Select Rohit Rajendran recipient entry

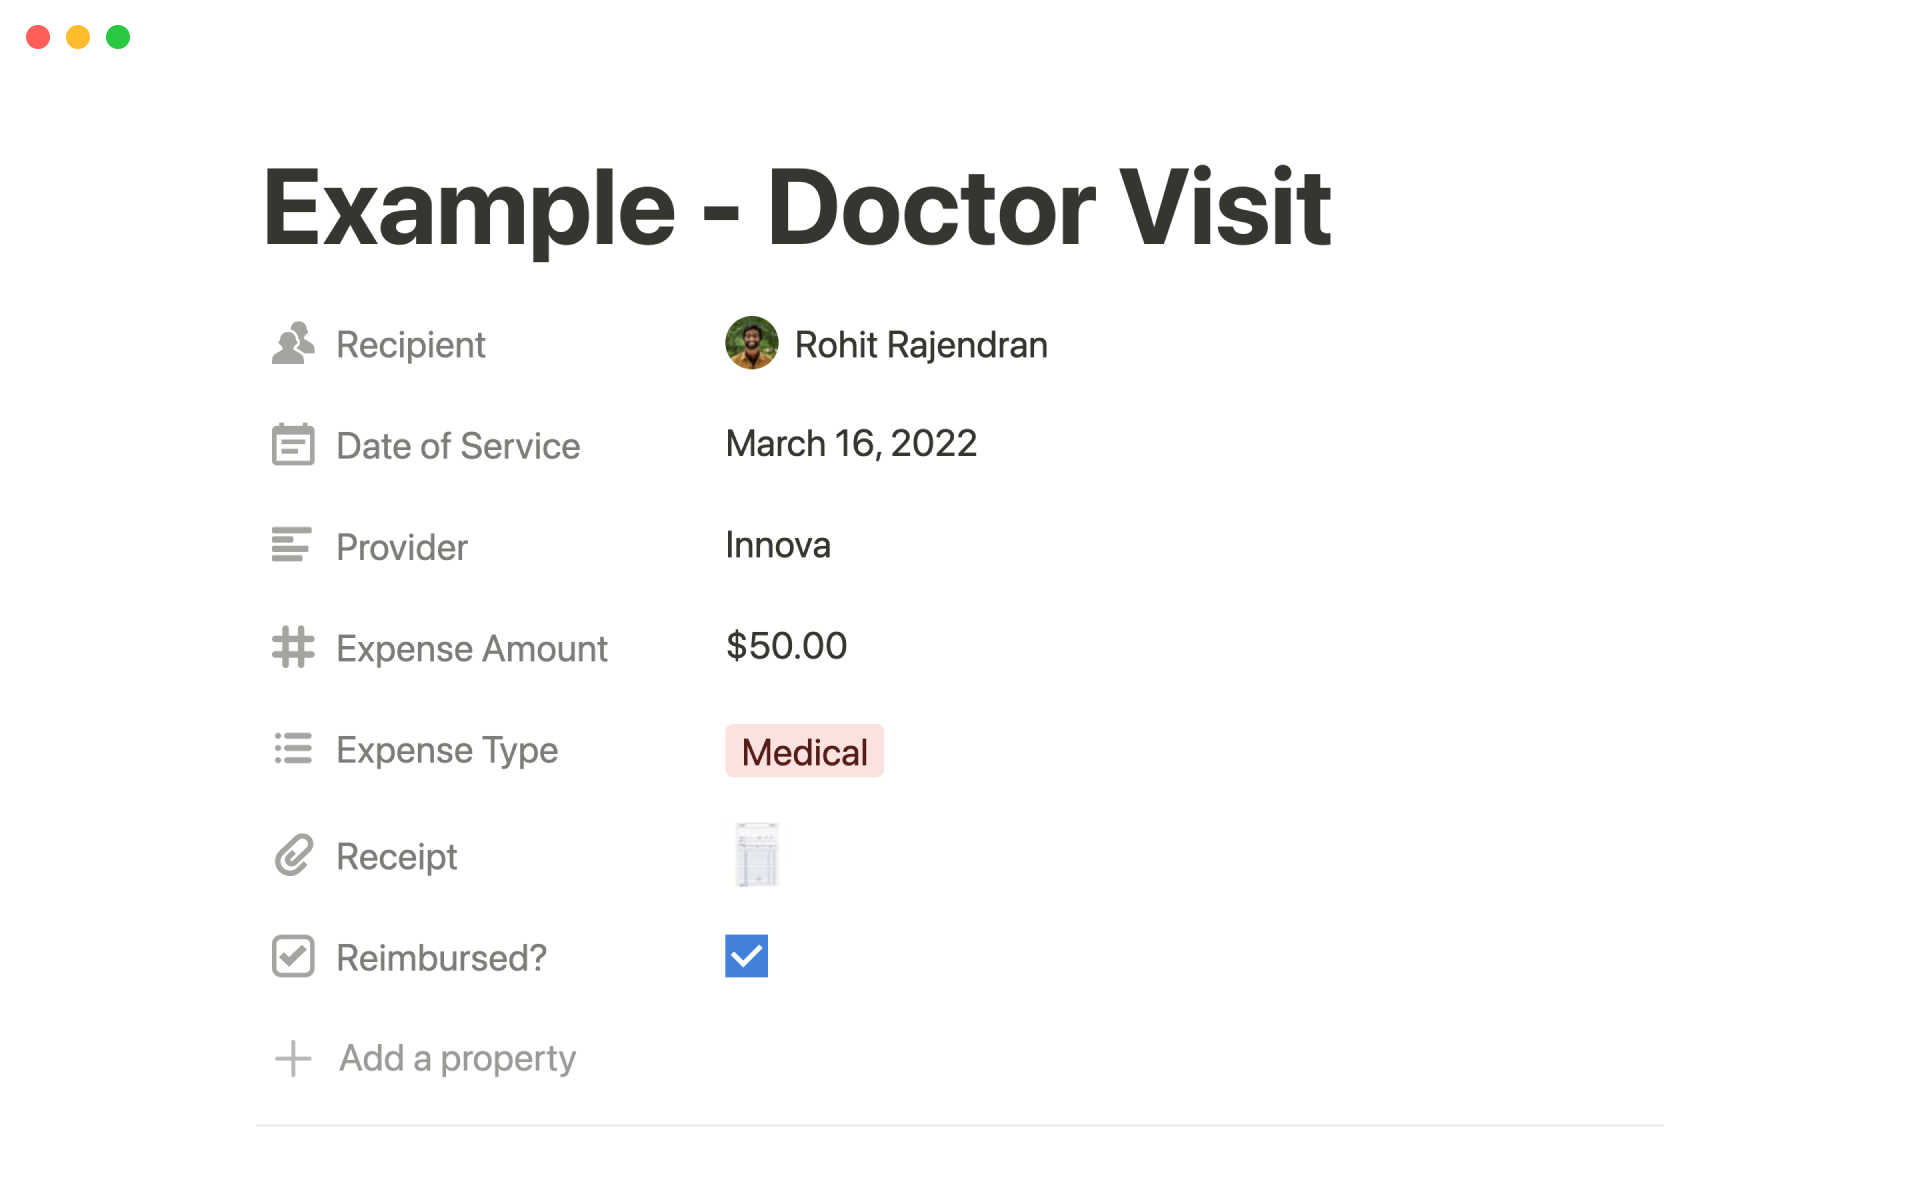tap(919, 344)
